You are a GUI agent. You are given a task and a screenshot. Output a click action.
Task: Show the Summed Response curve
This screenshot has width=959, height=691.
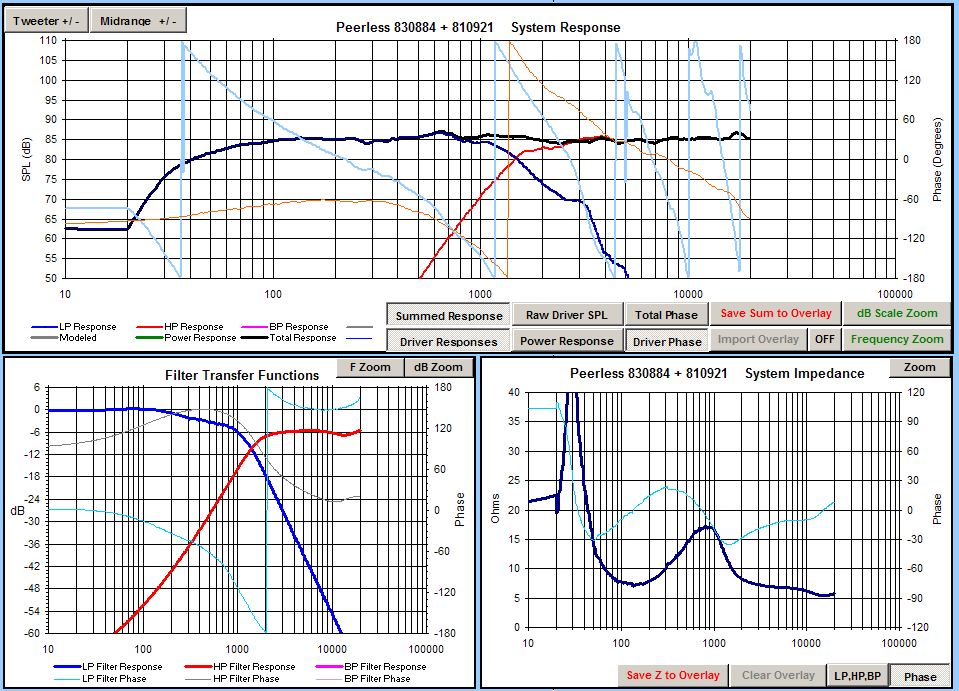[x=448, y=316]
